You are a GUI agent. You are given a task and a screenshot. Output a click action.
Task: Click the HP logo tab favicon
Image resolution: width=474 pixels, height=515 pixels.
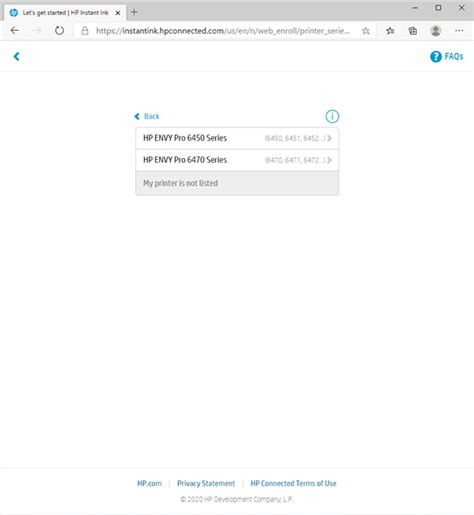[14, 13]
